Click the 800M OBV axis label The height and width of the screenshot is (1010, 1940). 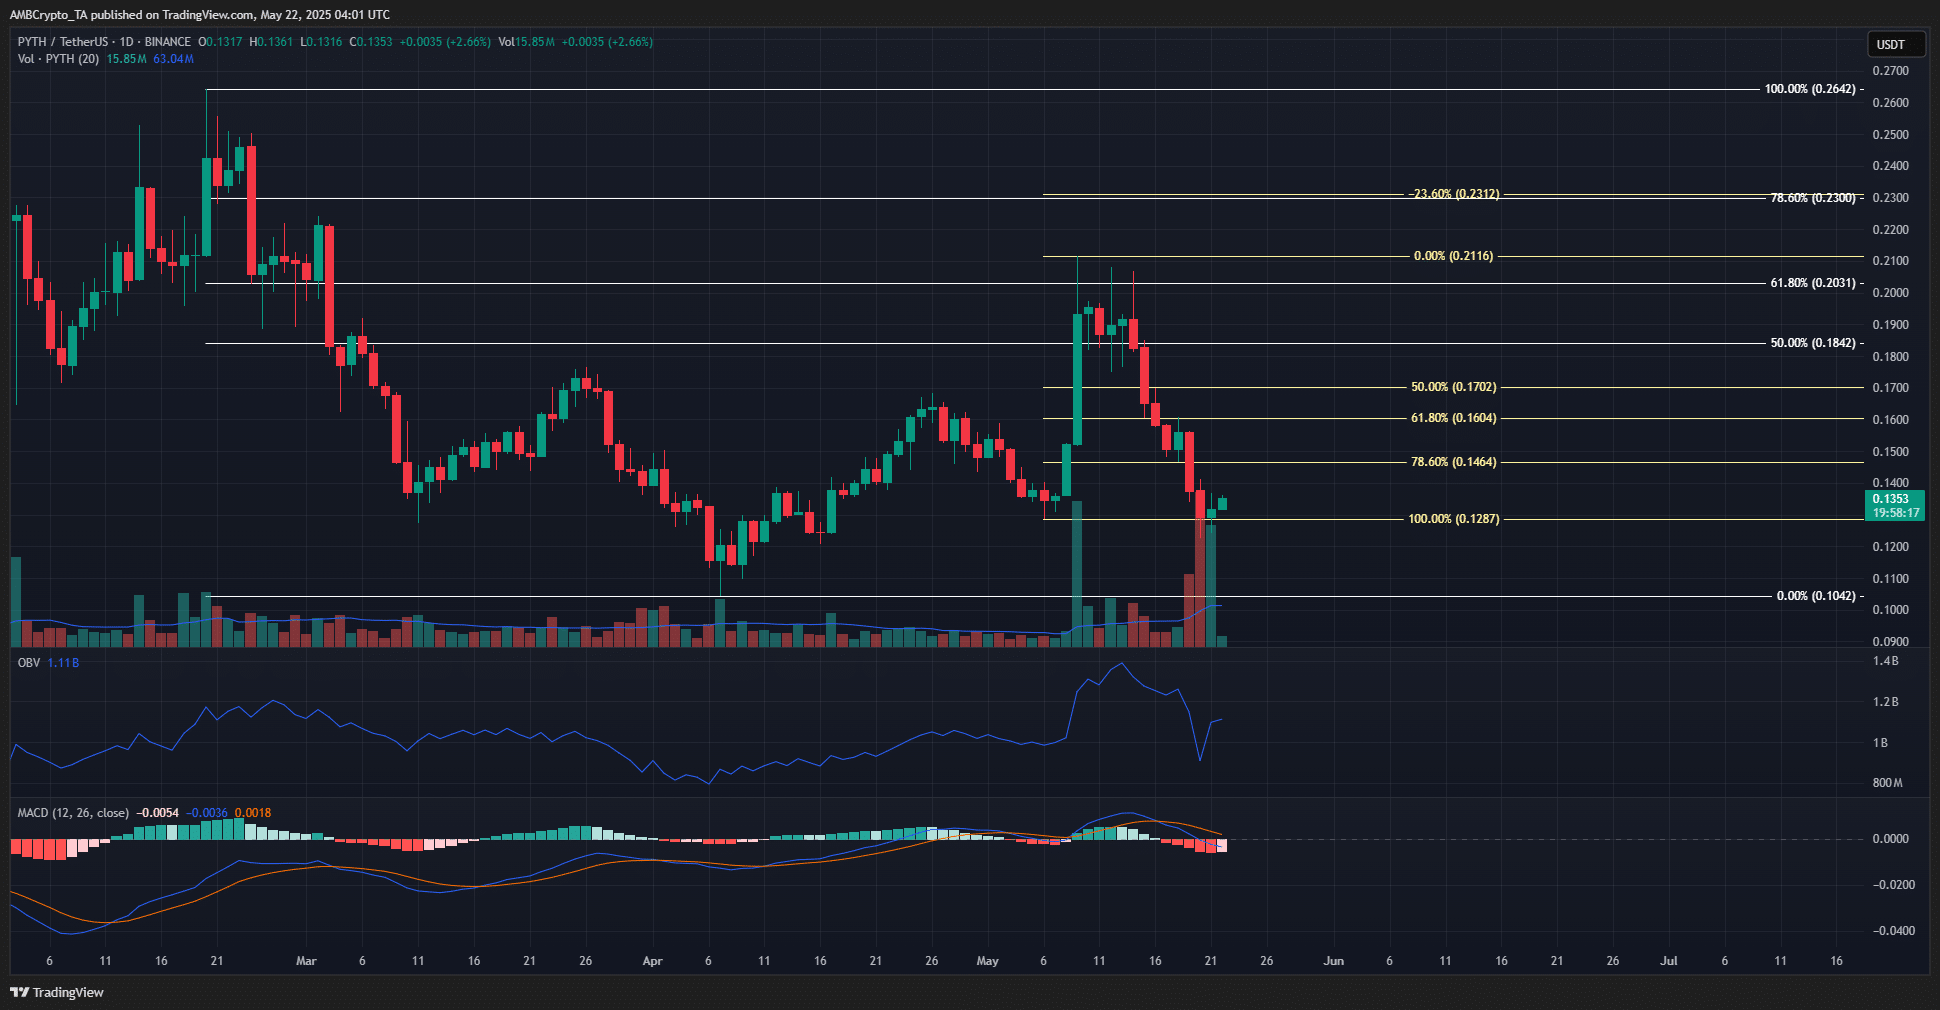[1887, 783]
